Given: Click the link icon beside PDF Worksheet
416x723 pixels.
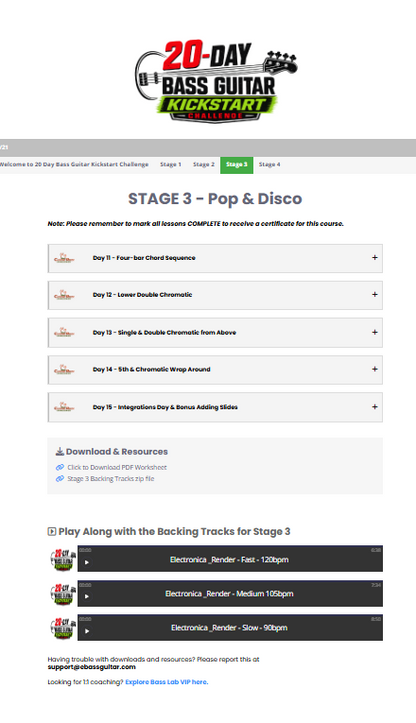Looking at the screenshot, I should [60, 467].
